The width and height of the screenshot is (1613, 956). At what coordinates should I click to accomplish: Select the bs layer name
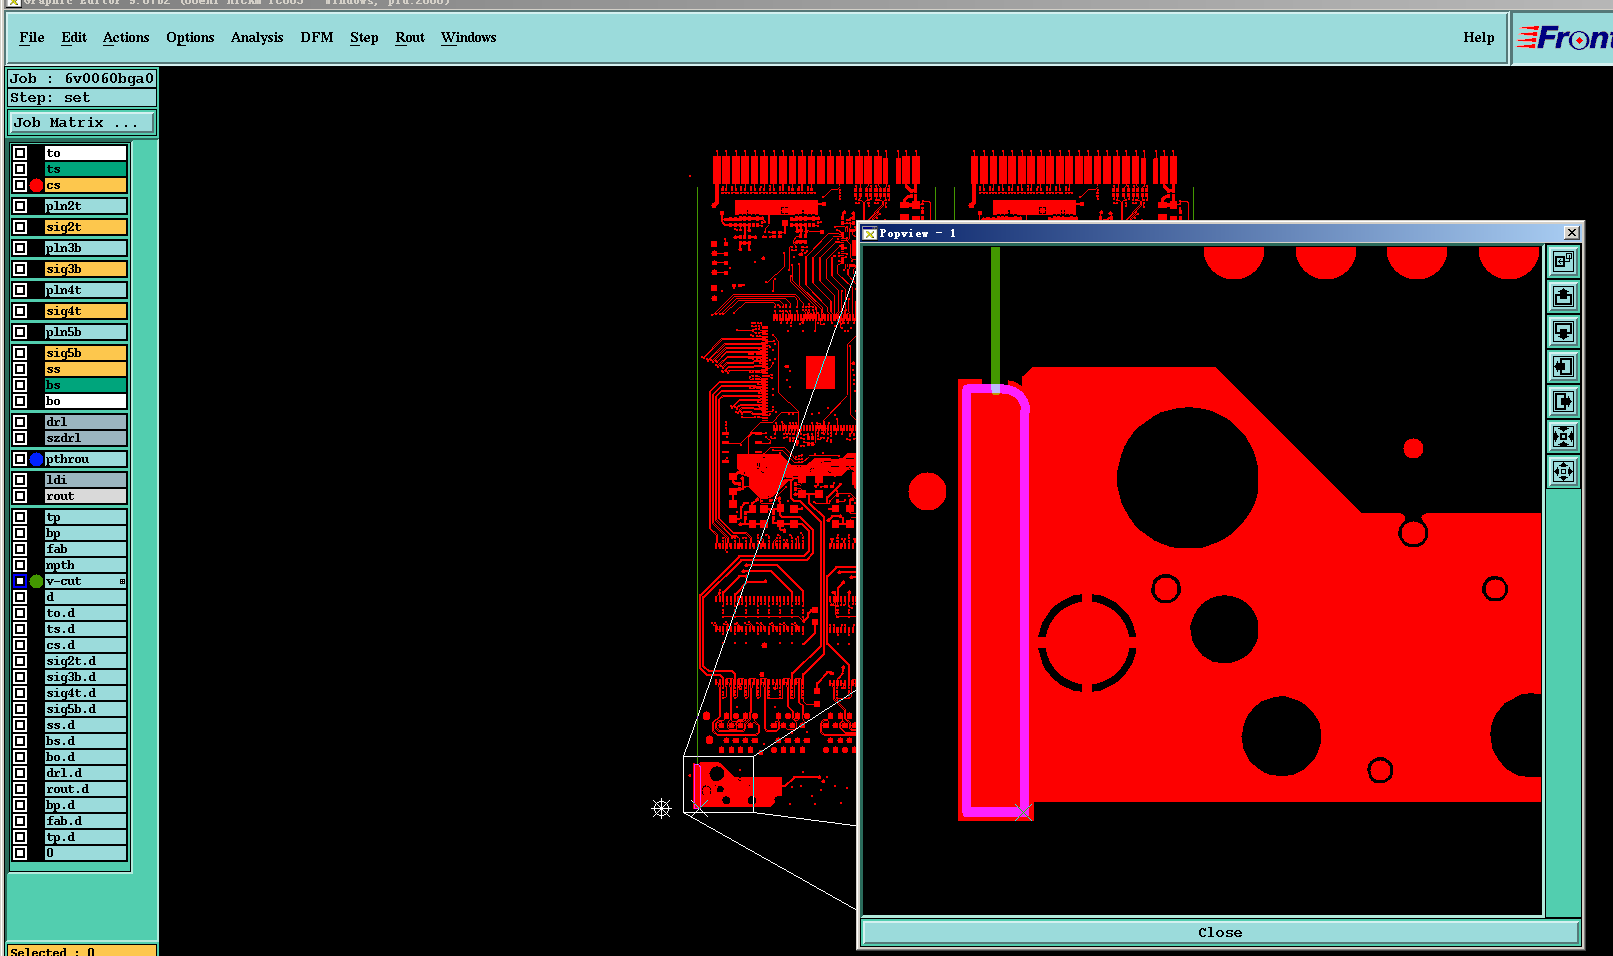86,385
